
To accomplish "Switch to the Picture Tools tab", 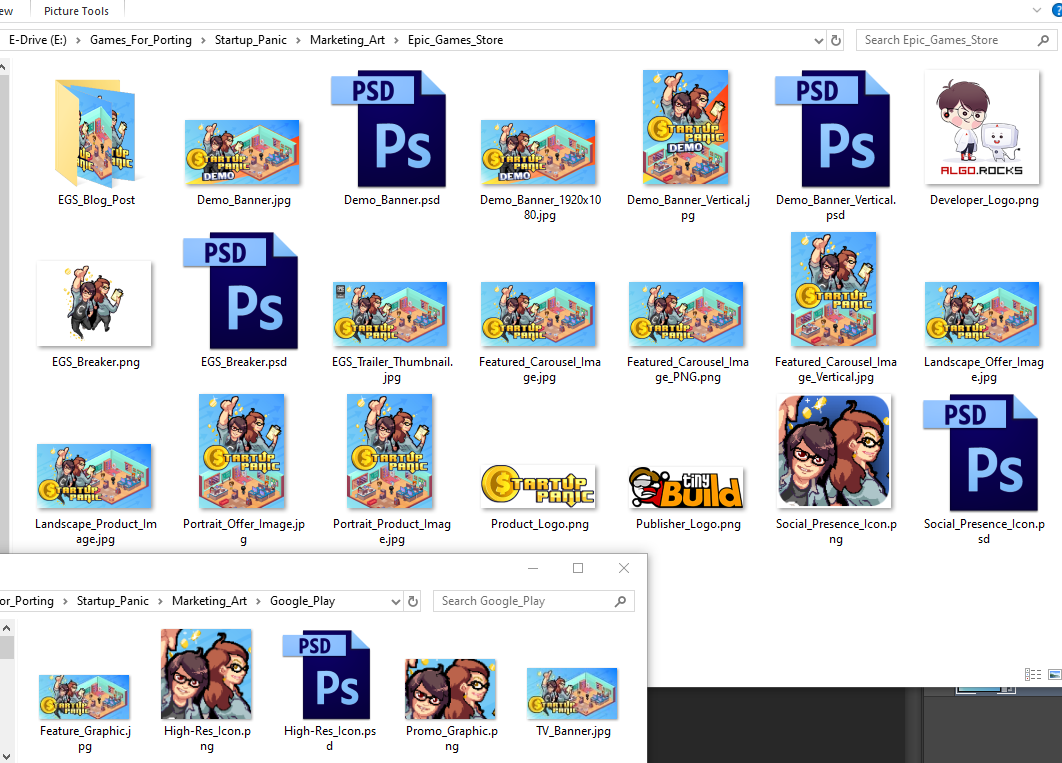I will pyautogui.click(x=77, y=11).
